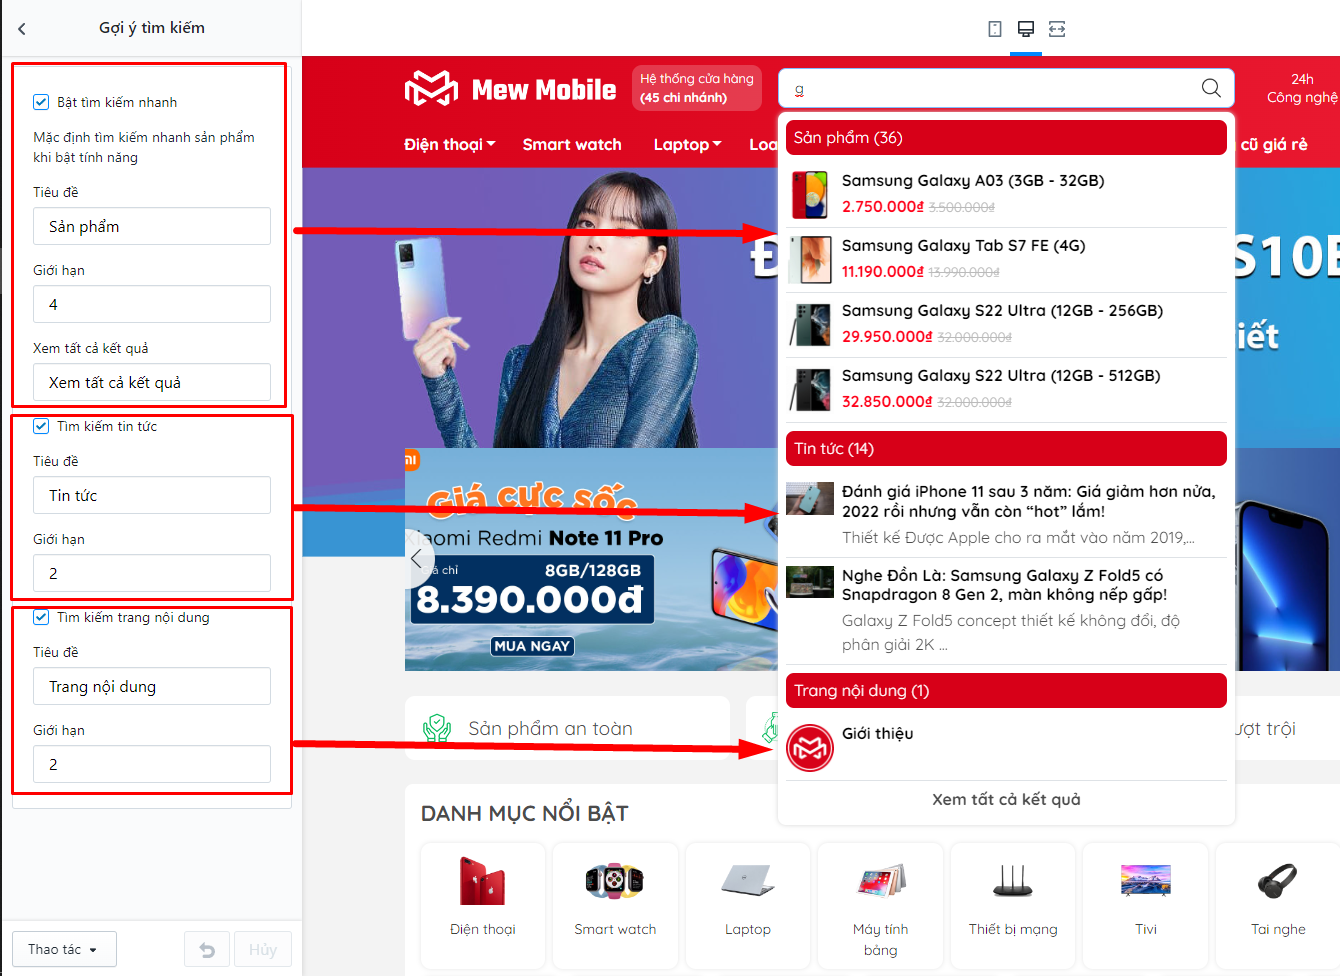Click the search magnifier icon

tap(1211, 88)
